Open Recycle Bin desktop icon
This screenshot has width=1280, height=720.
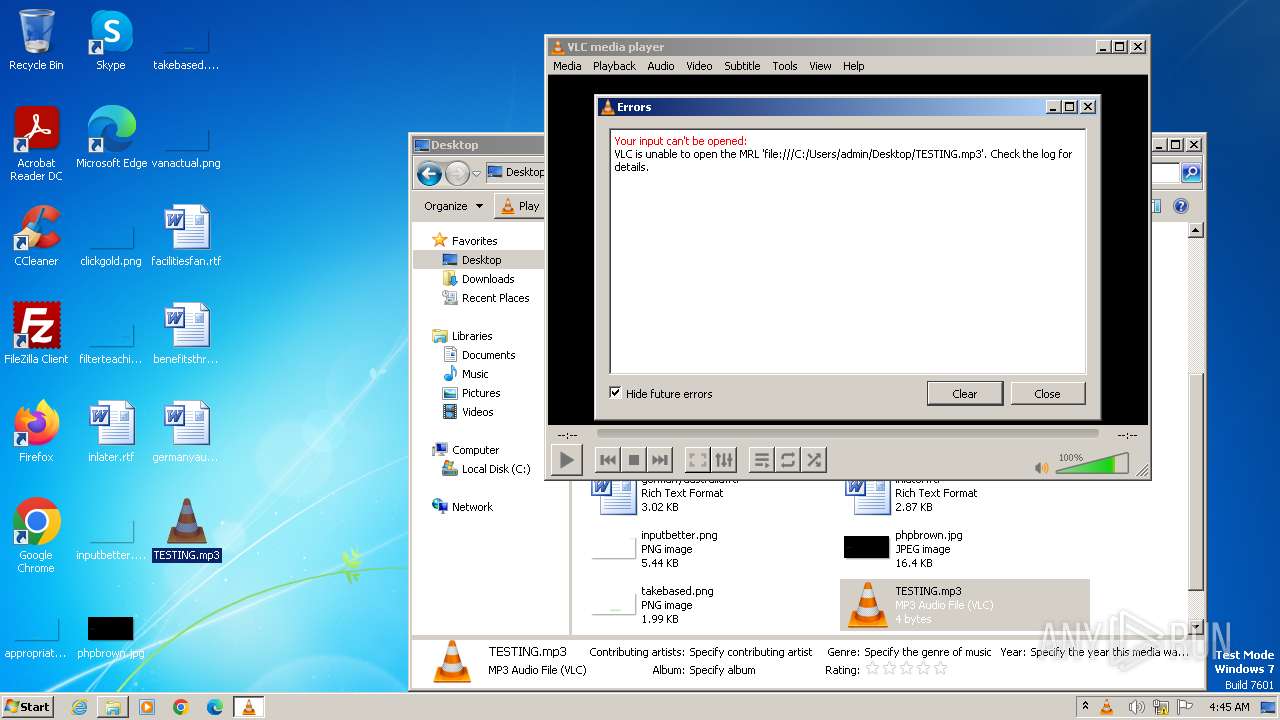[36, 41]
